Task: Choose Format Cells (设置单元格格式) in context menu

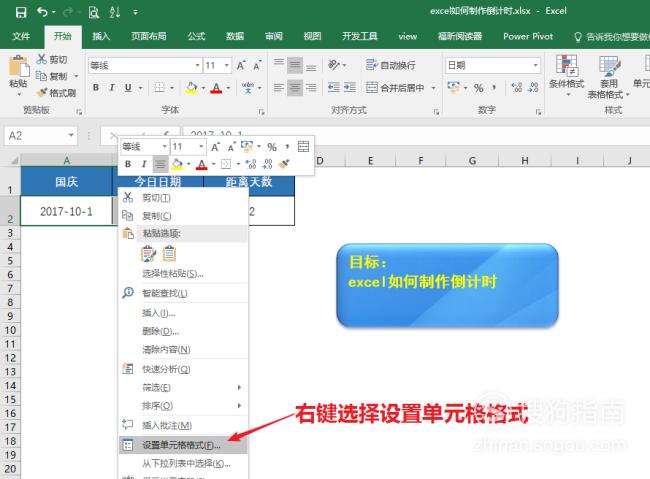Action: [183, 445]
